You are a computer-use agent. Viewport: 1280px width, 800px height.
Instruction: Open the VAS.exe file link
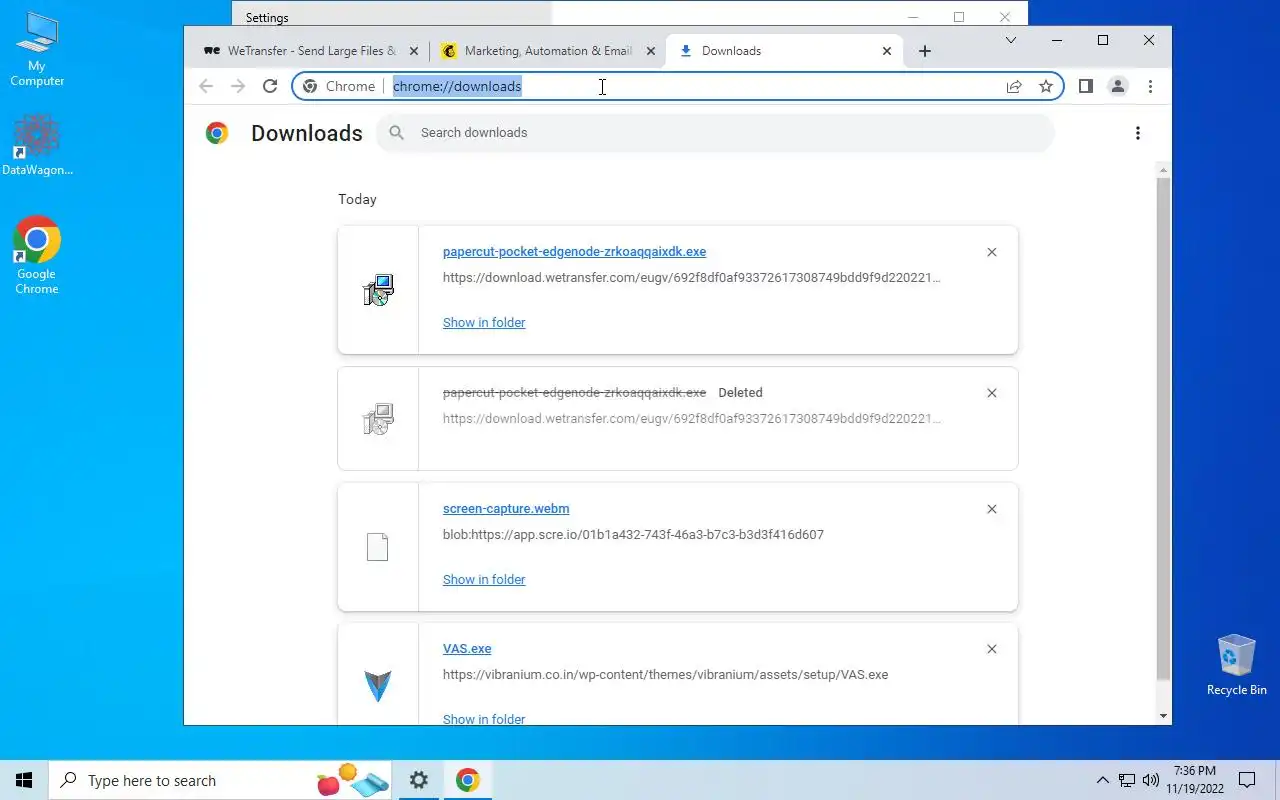tap(467, 649)
